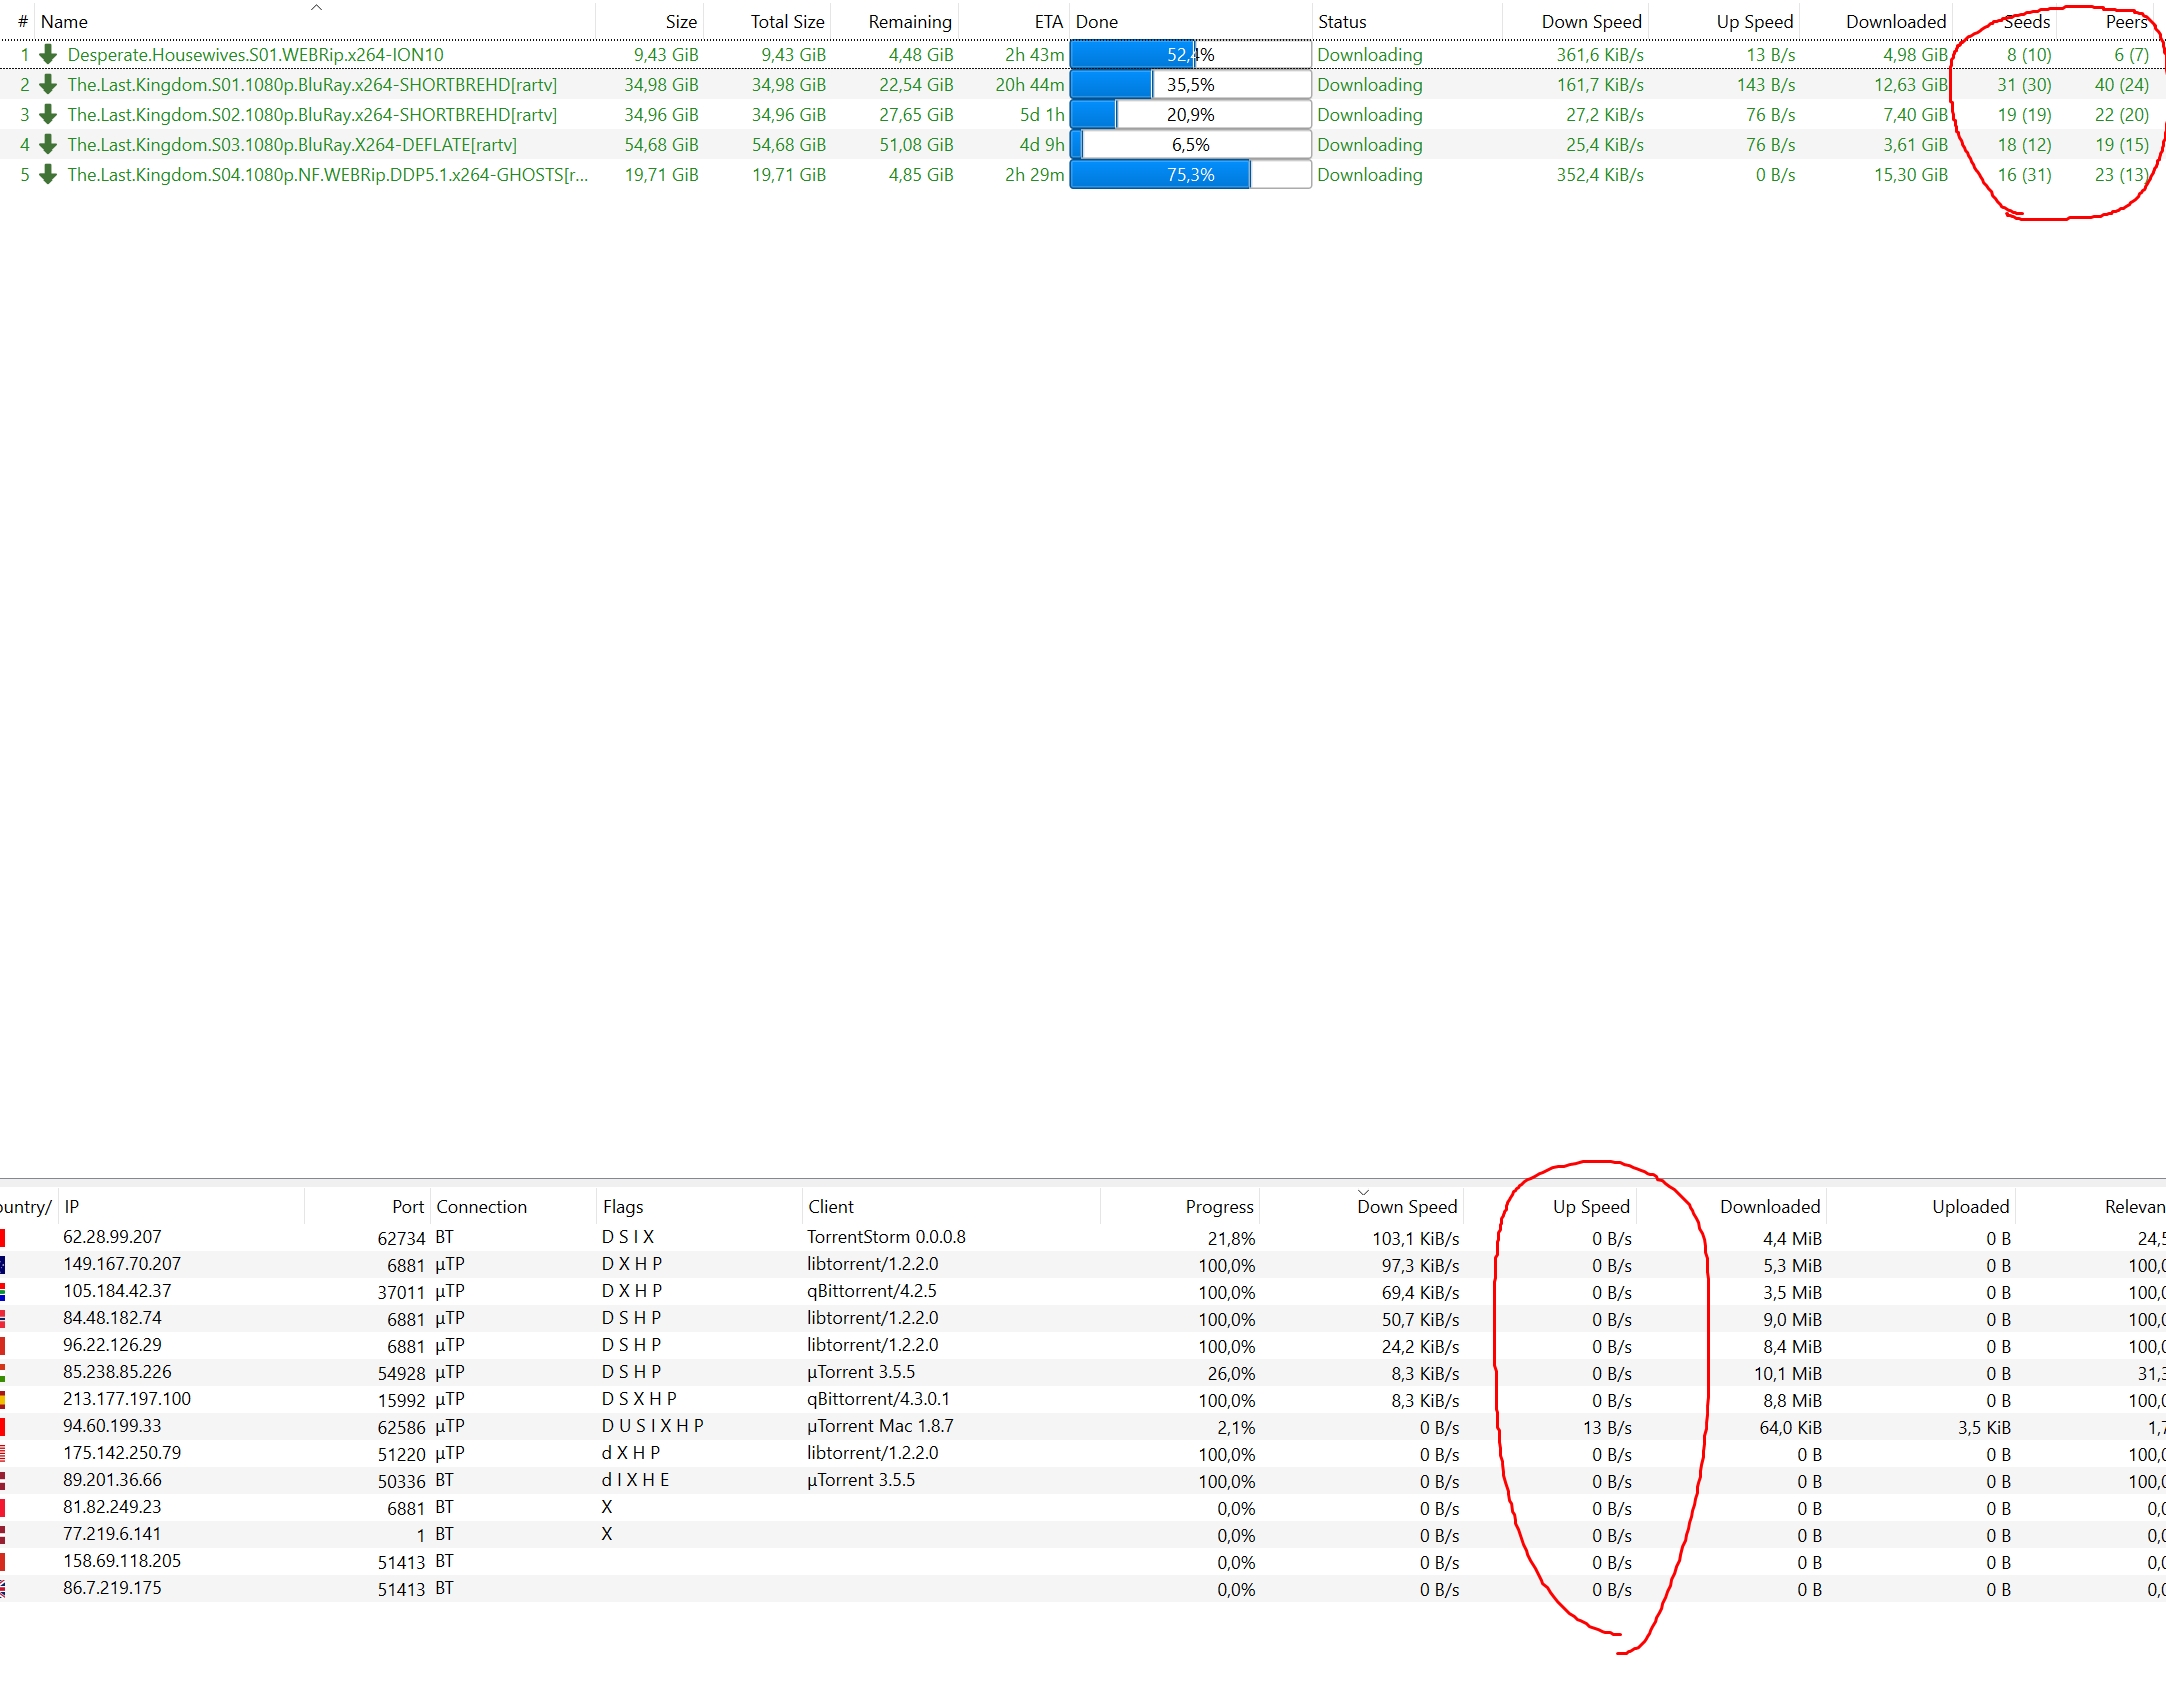2166x1686 pixels.
Task: Select Desperate.Housewives.S01.WEBRip.x264-ION10 torrent
Action: tap(1083, 55)
